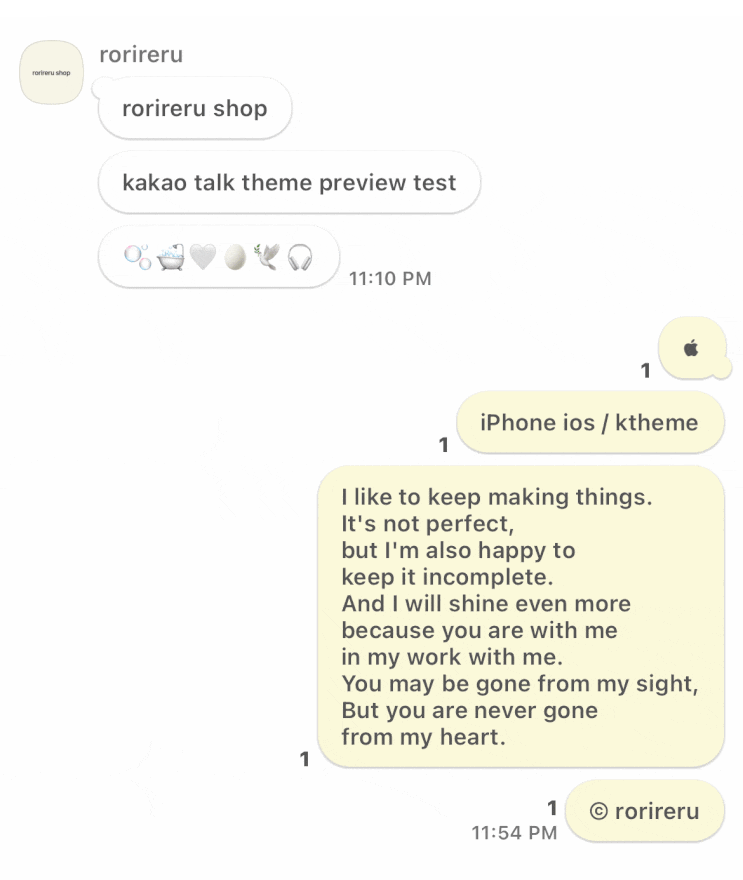Select the long 'I like to keep making things' message

point(521,616)
